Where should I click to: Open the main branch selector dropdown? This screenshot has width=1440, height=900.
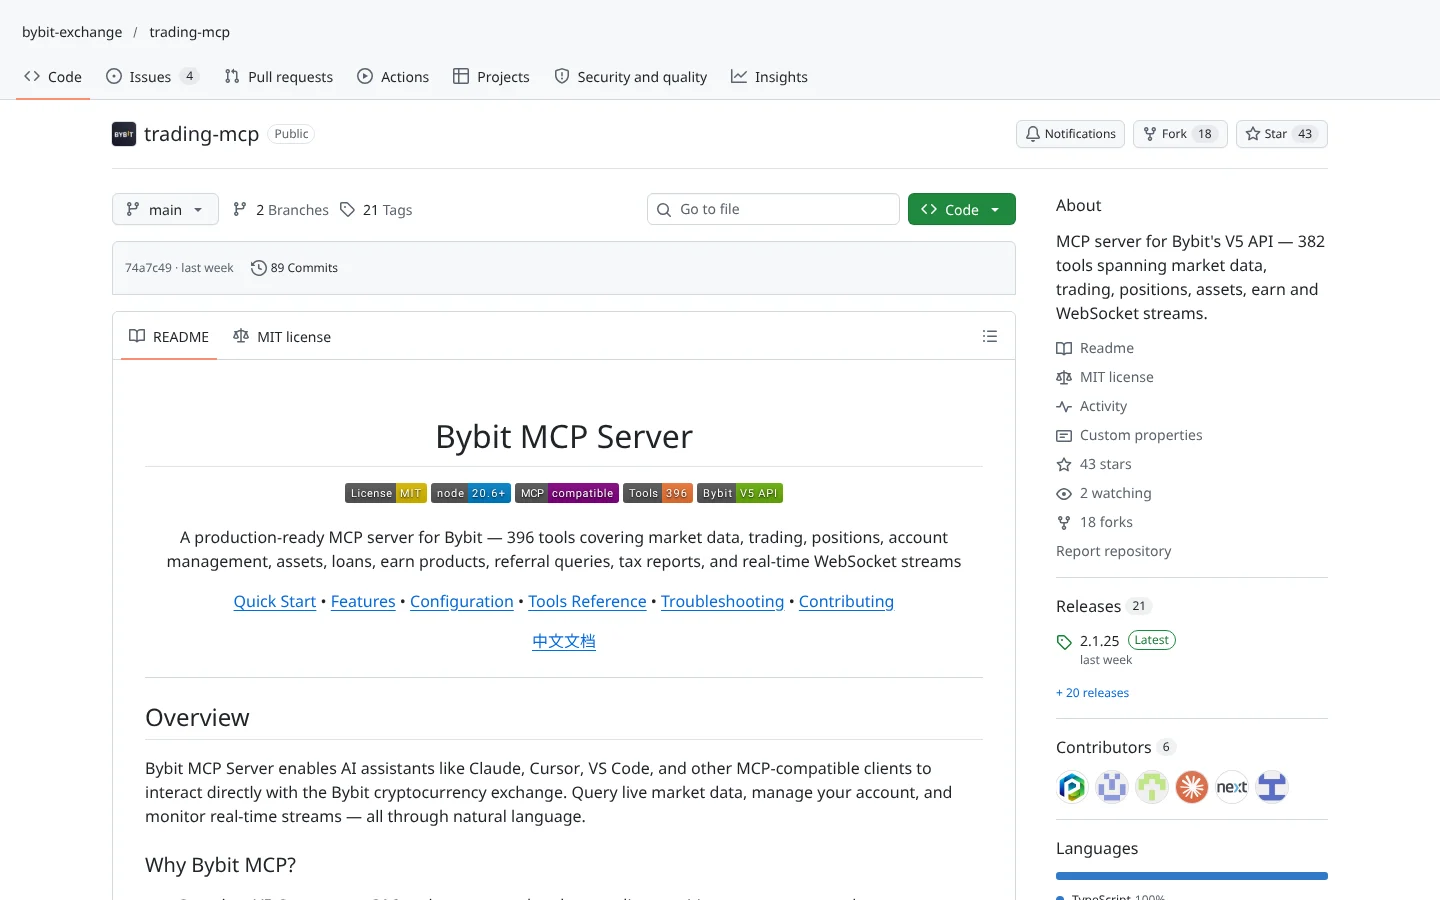(165, 209)
